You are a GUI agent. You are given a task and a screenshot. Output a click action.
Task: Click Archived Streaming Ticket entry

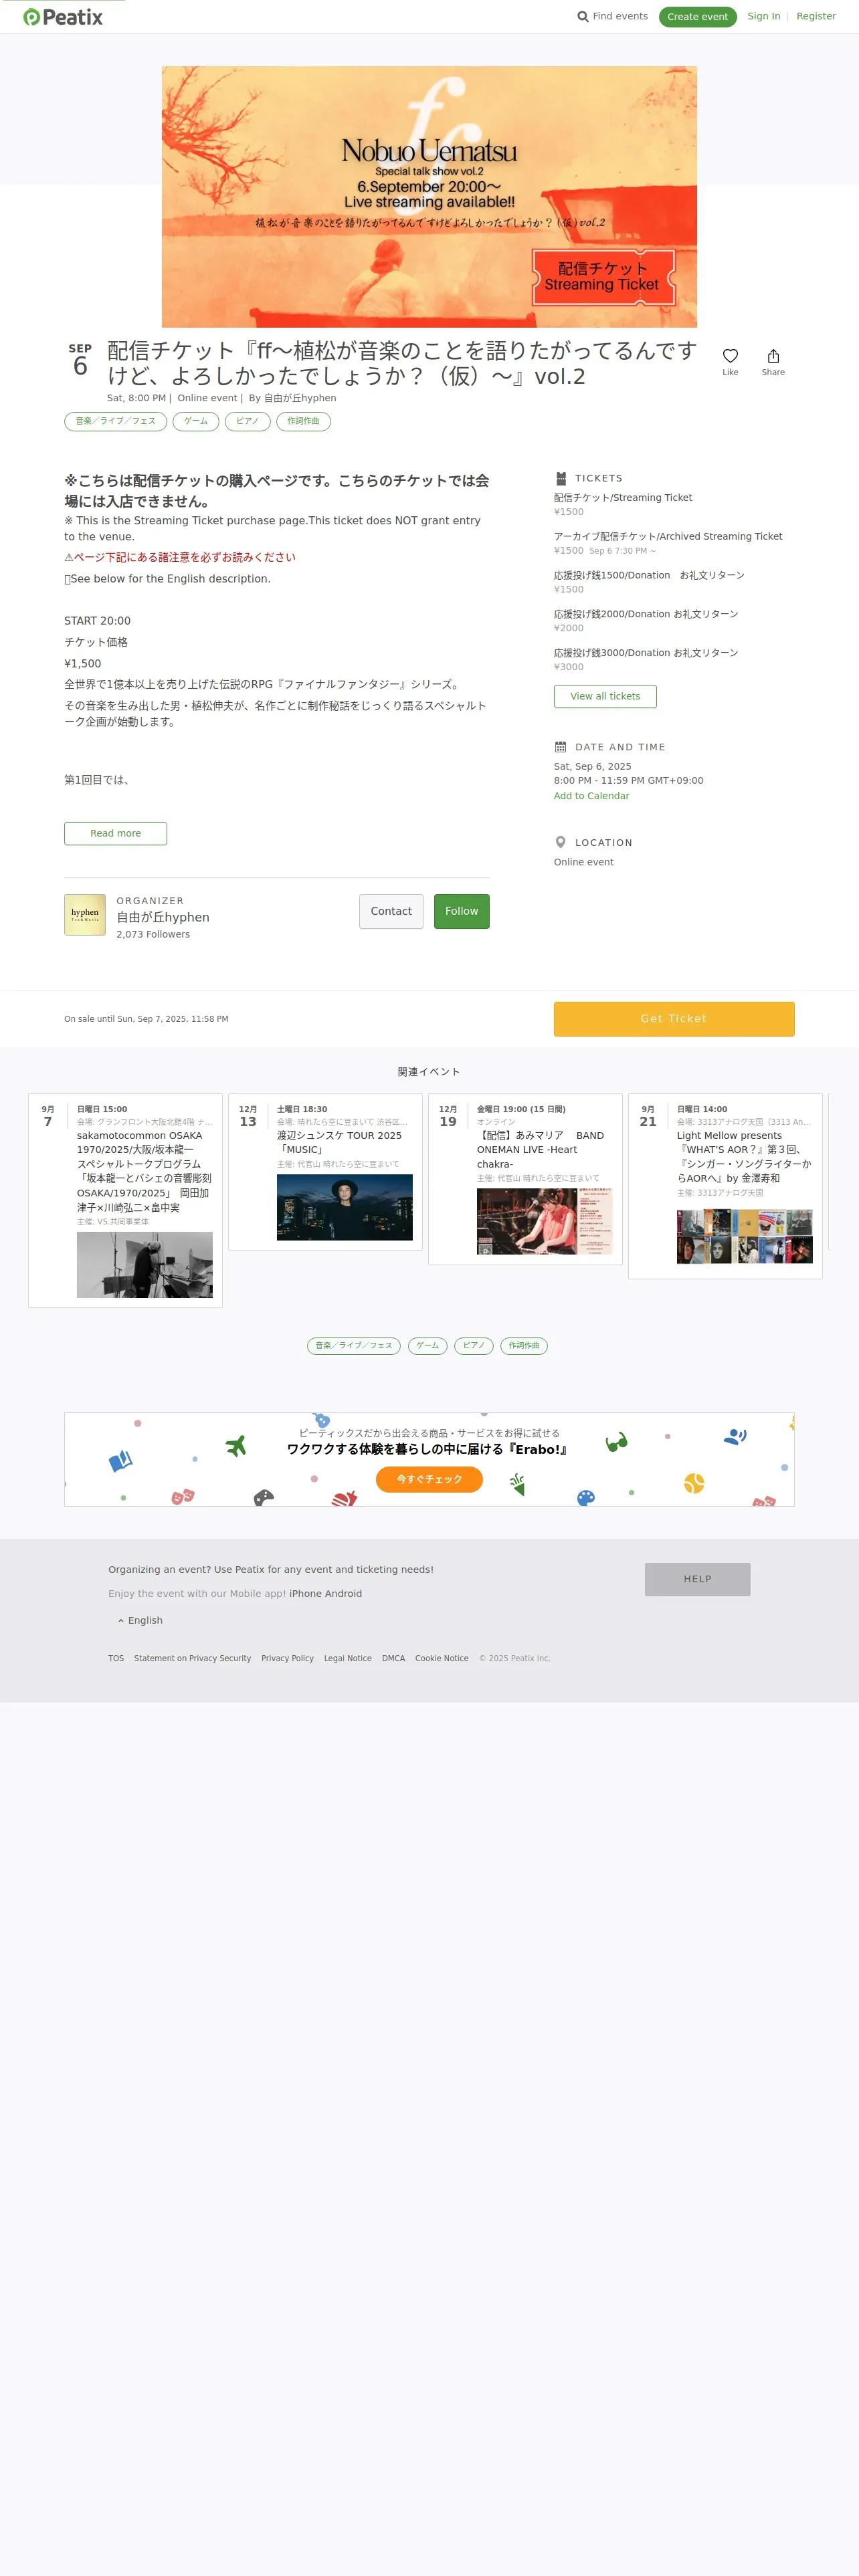coord(668,537)
